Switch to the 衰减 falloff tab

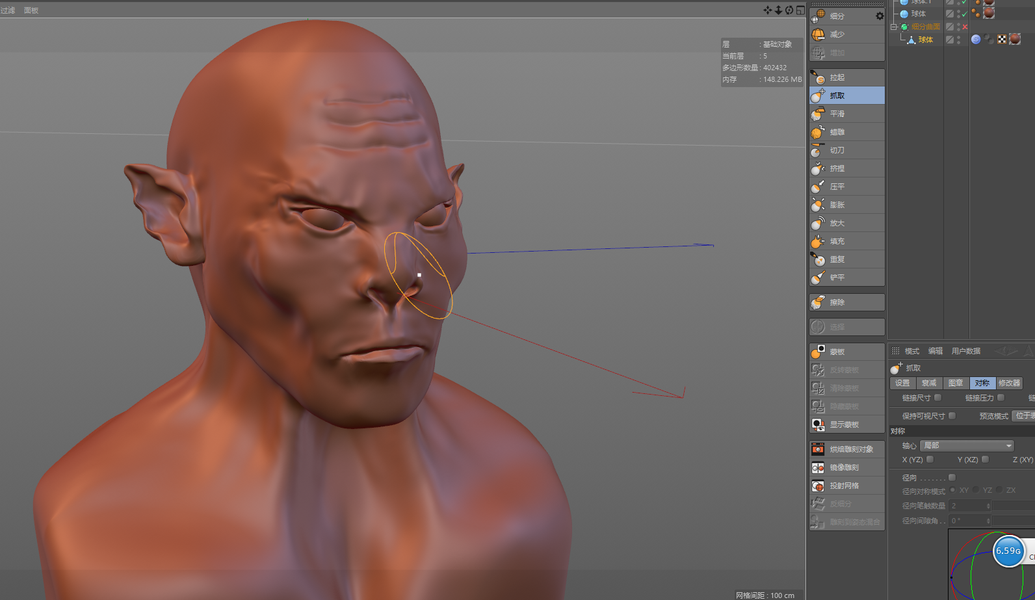(929, 383)
